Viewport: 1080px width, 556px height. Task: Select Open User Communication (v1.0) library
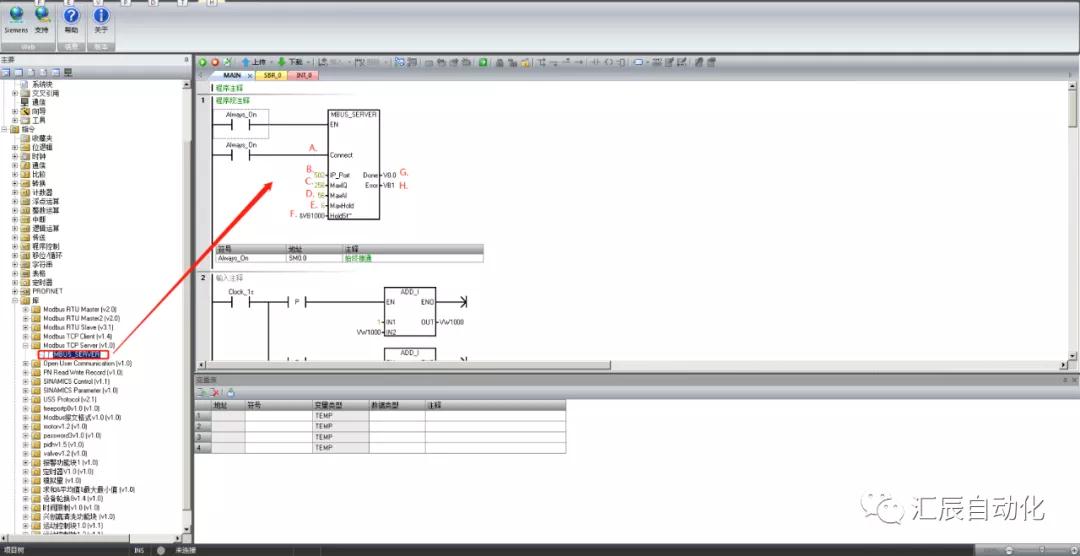[x=87, y=363]
